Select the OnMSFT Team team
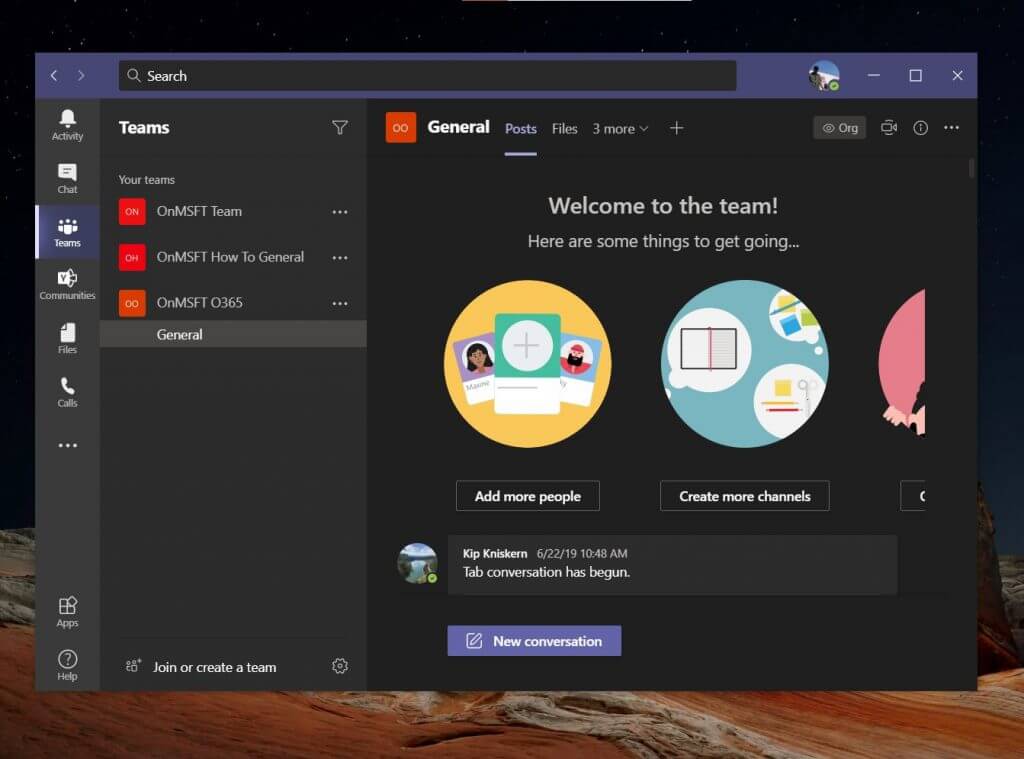This screenshot has width=1024, height=759. 232,212
